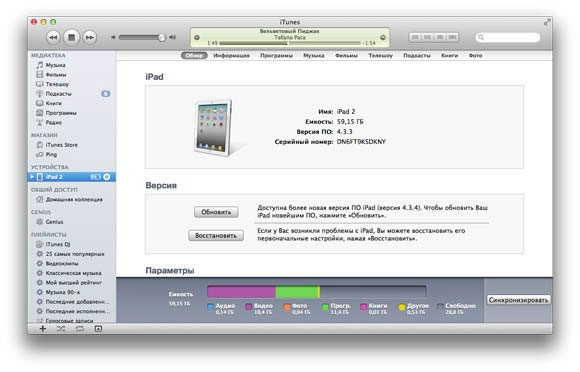The width and height of the screenshot is (580, 372).
Task: Click the full-screen arrows icon in the title bar
Action: [547, 22]
